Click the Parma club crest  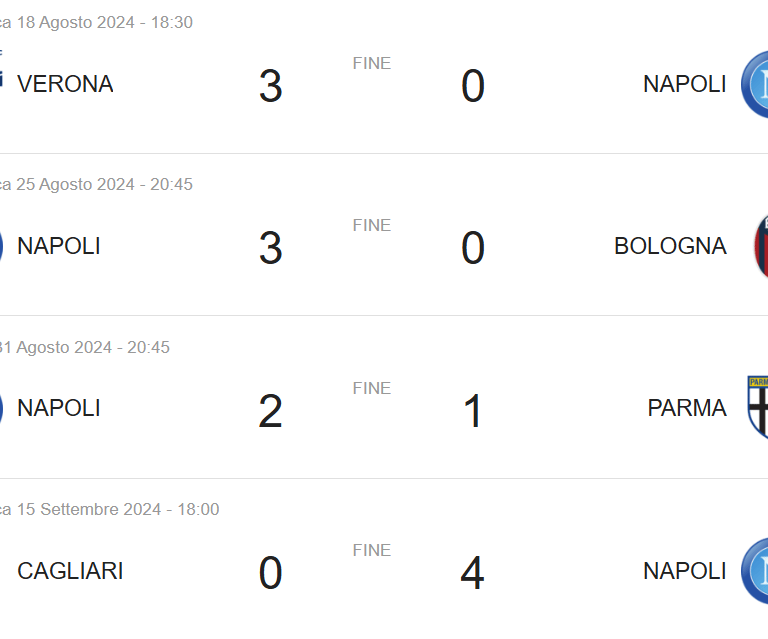pos(758,407)
